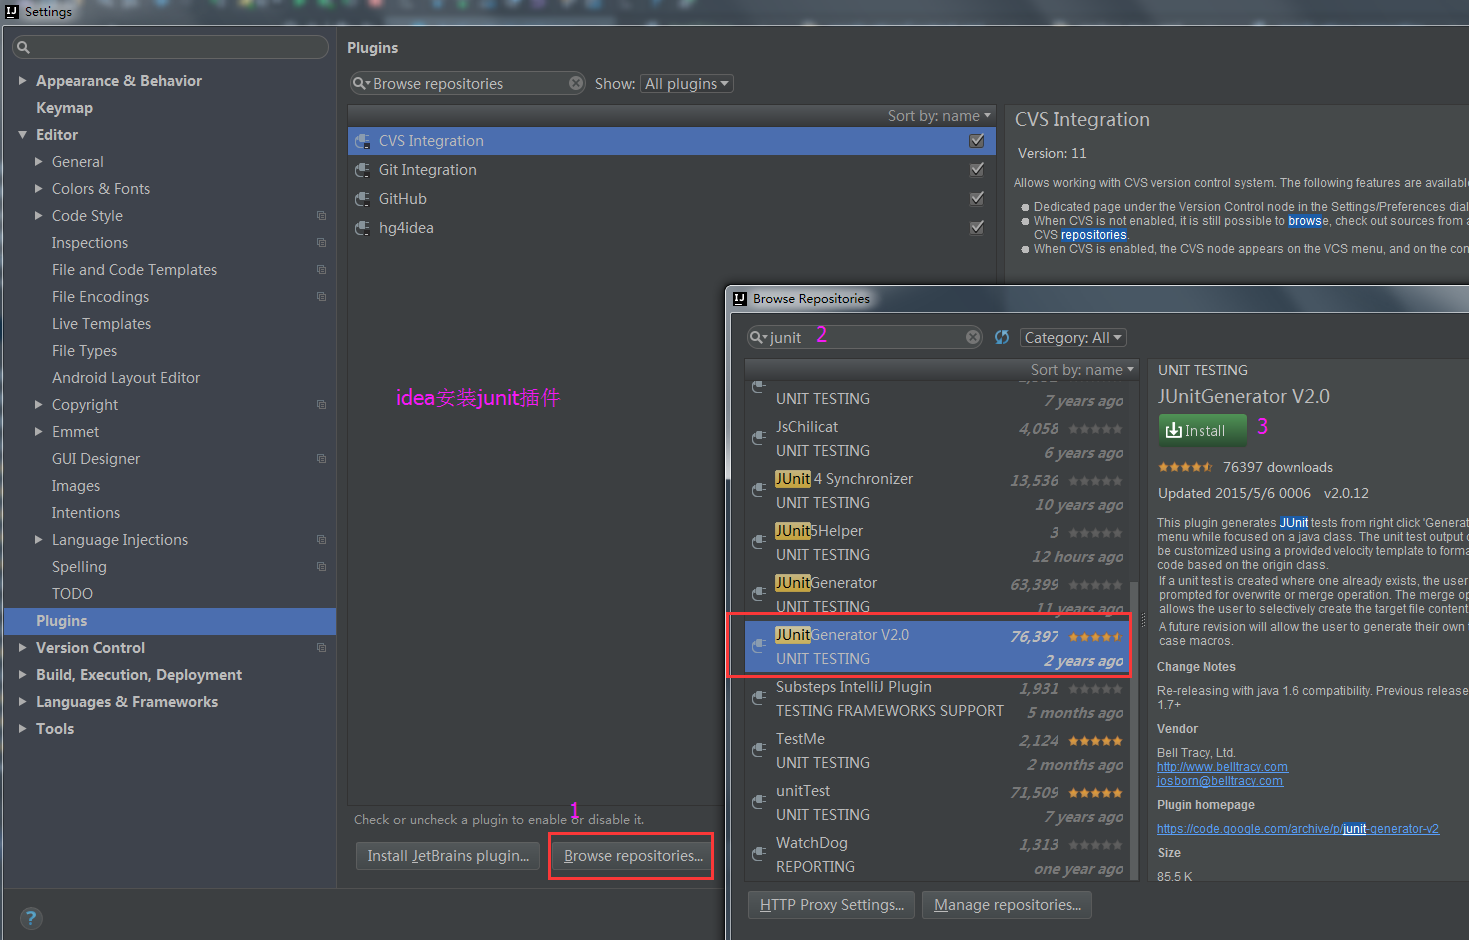
Task: Open the belltracy.com vendor link
Action: pos(1222,767)
